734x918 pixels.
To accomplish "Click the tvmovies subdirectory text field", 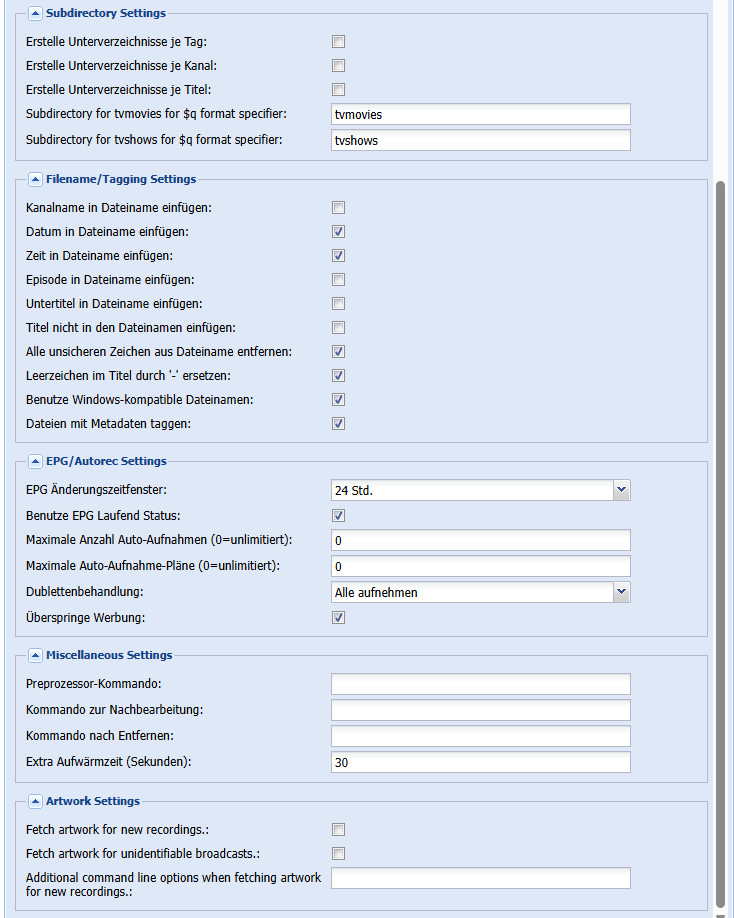I will (480, 115).
